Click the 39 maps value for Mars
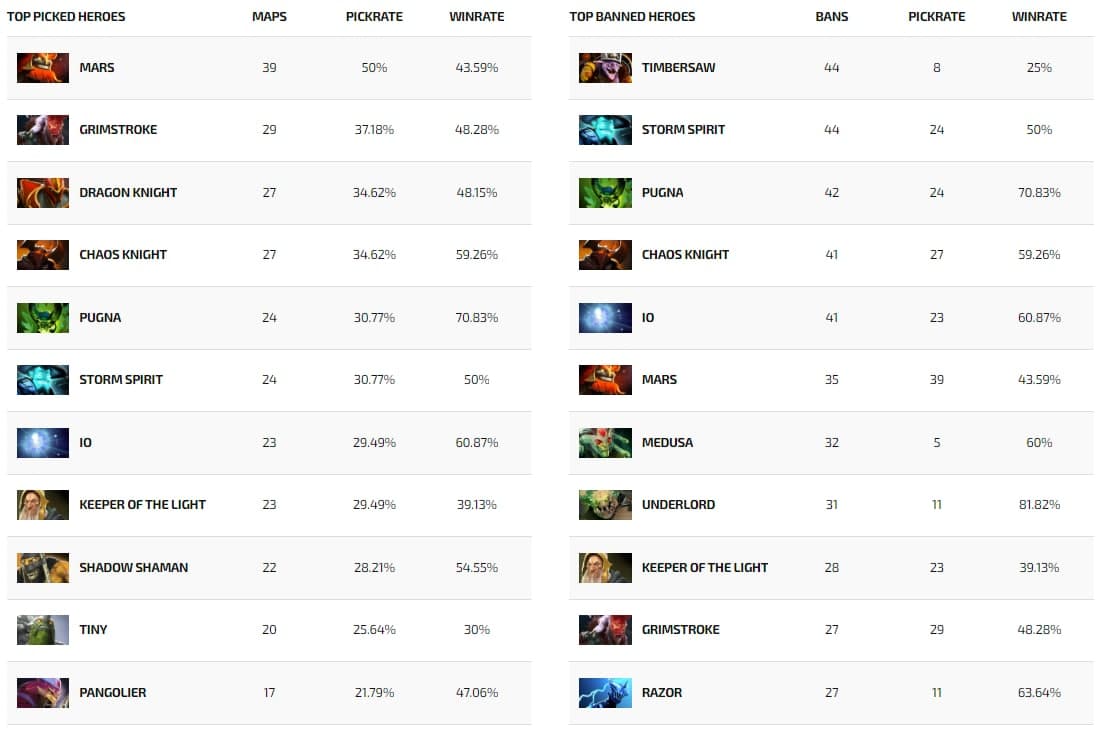 (x=269, y=68)
